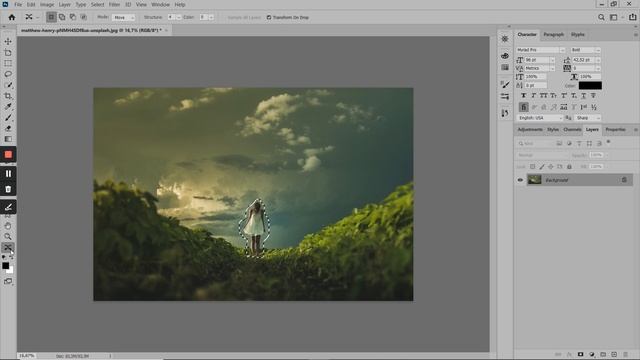Select the Hand tool
This screenshot has width=640, height=360.
[8, 226]
